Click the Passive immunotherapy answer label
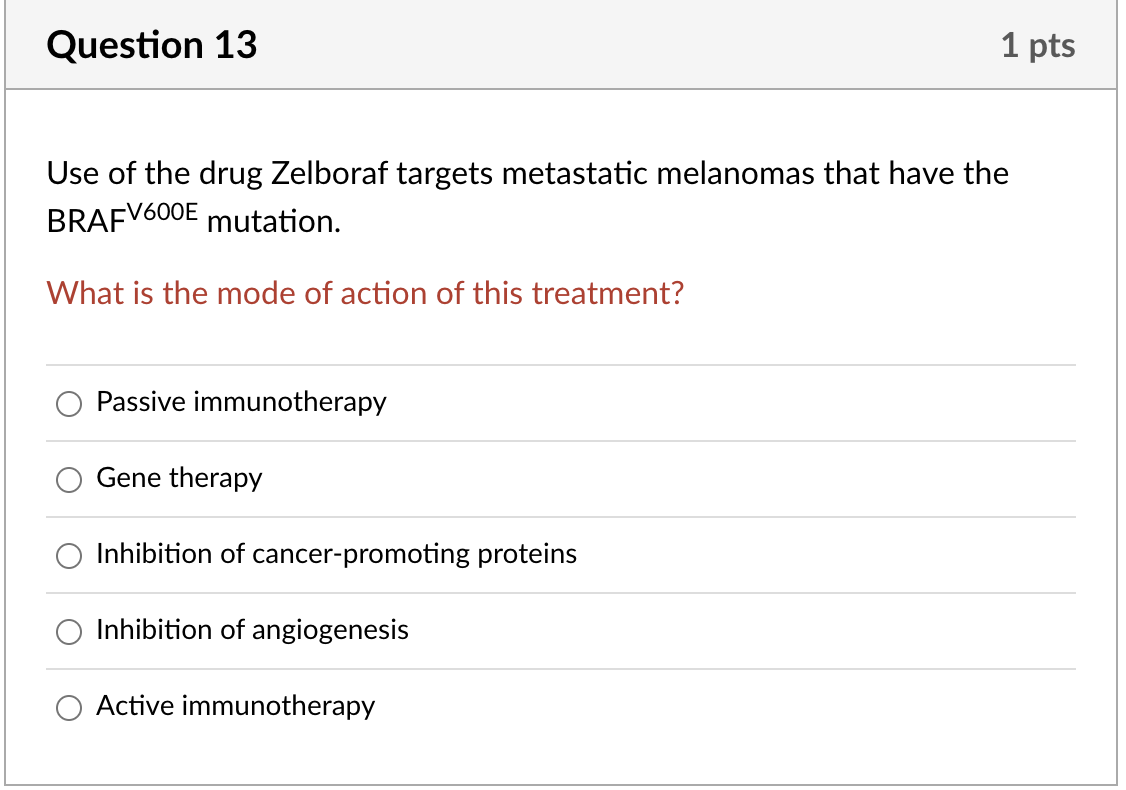This screenshot has height=790, width=1126. click(240, 402)
